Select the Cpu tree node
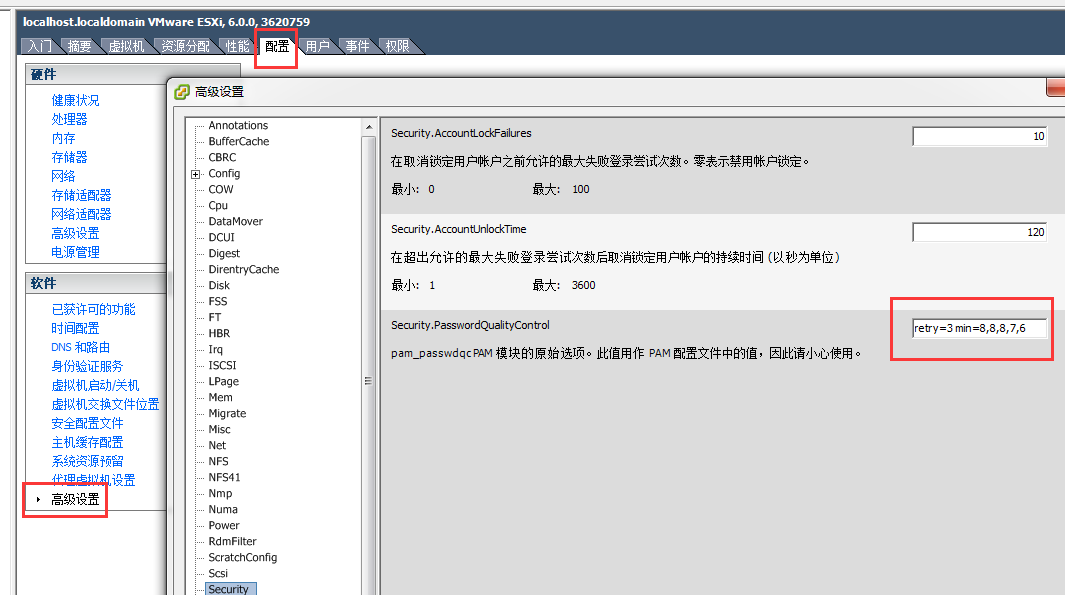Viewport: 1065px width, 595px height. (x=218, y=205)
